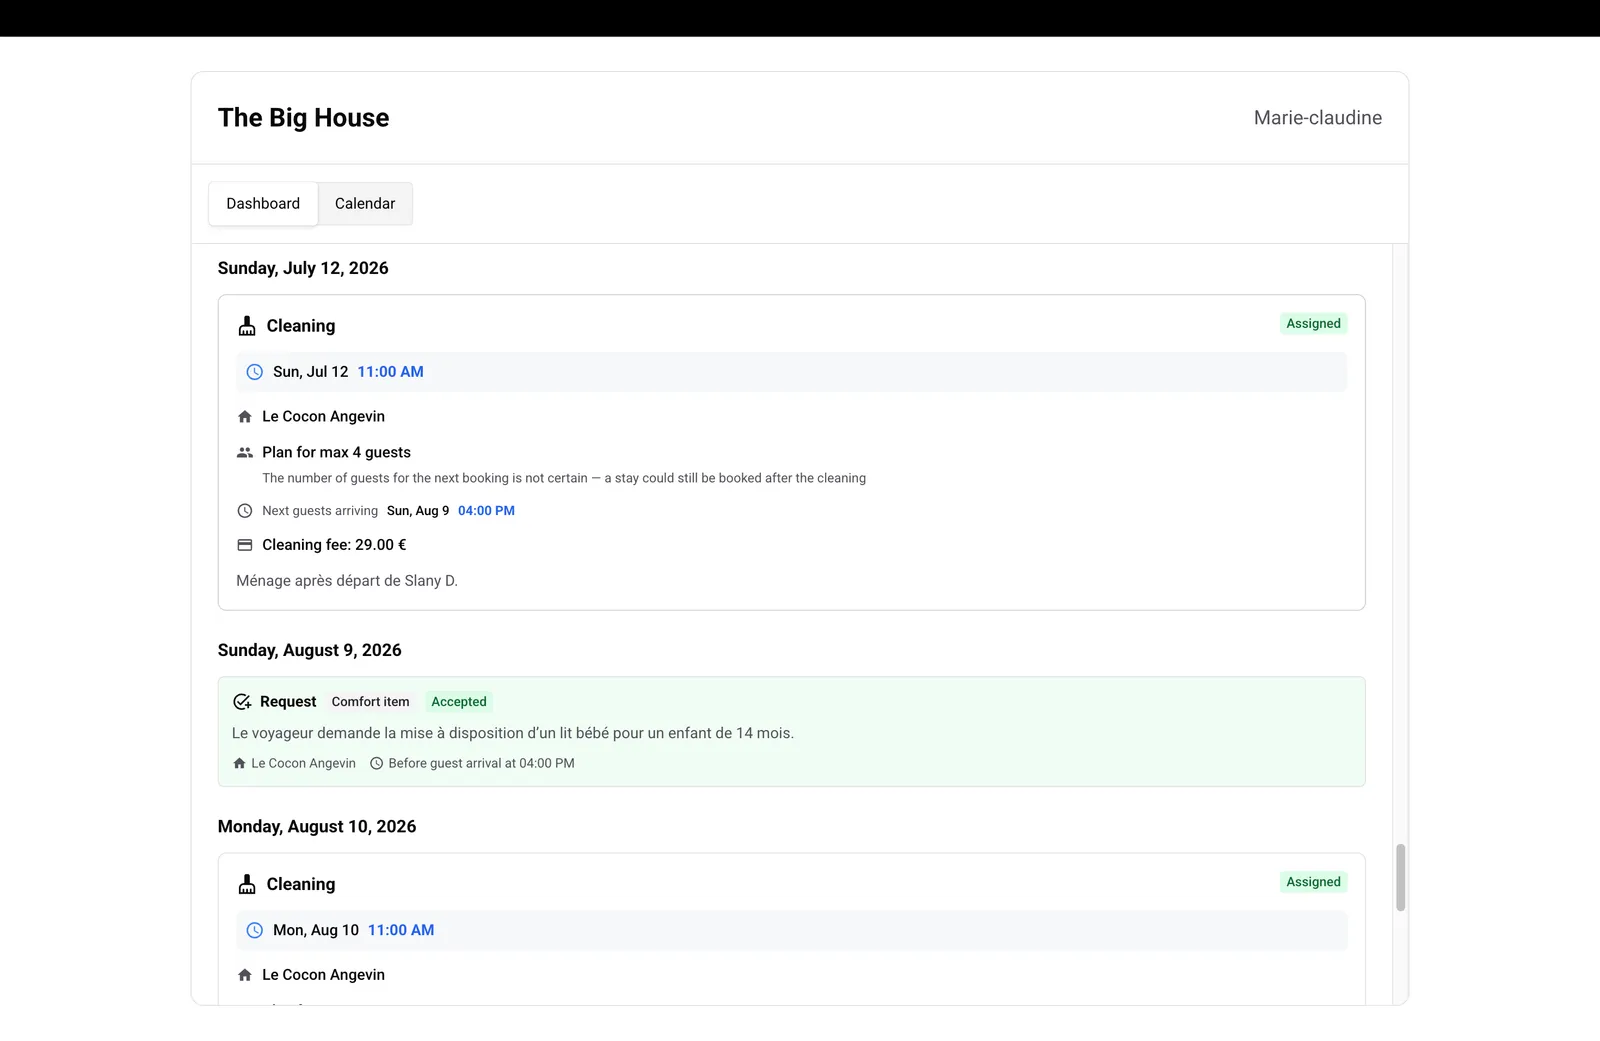Click the Assigned badge on July 12 cleaning
The image size is (1600, 1041).
click(1313, 324)
